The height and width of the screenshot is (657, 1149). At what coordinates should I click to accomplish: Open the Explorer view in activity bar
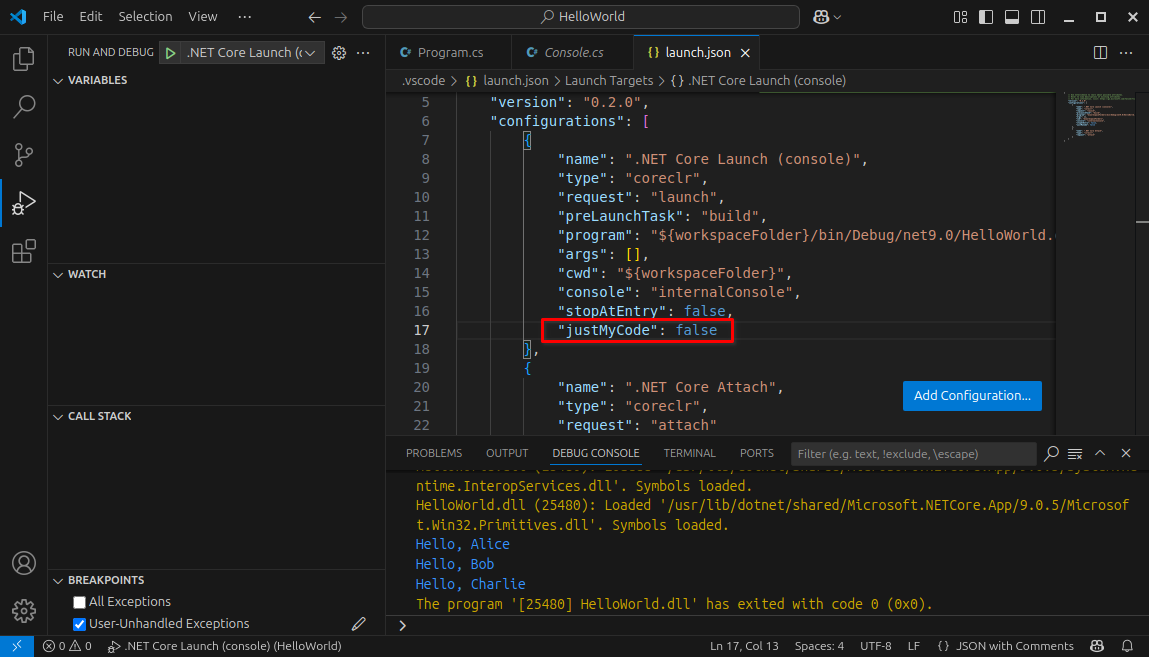[x=23, y=59]
